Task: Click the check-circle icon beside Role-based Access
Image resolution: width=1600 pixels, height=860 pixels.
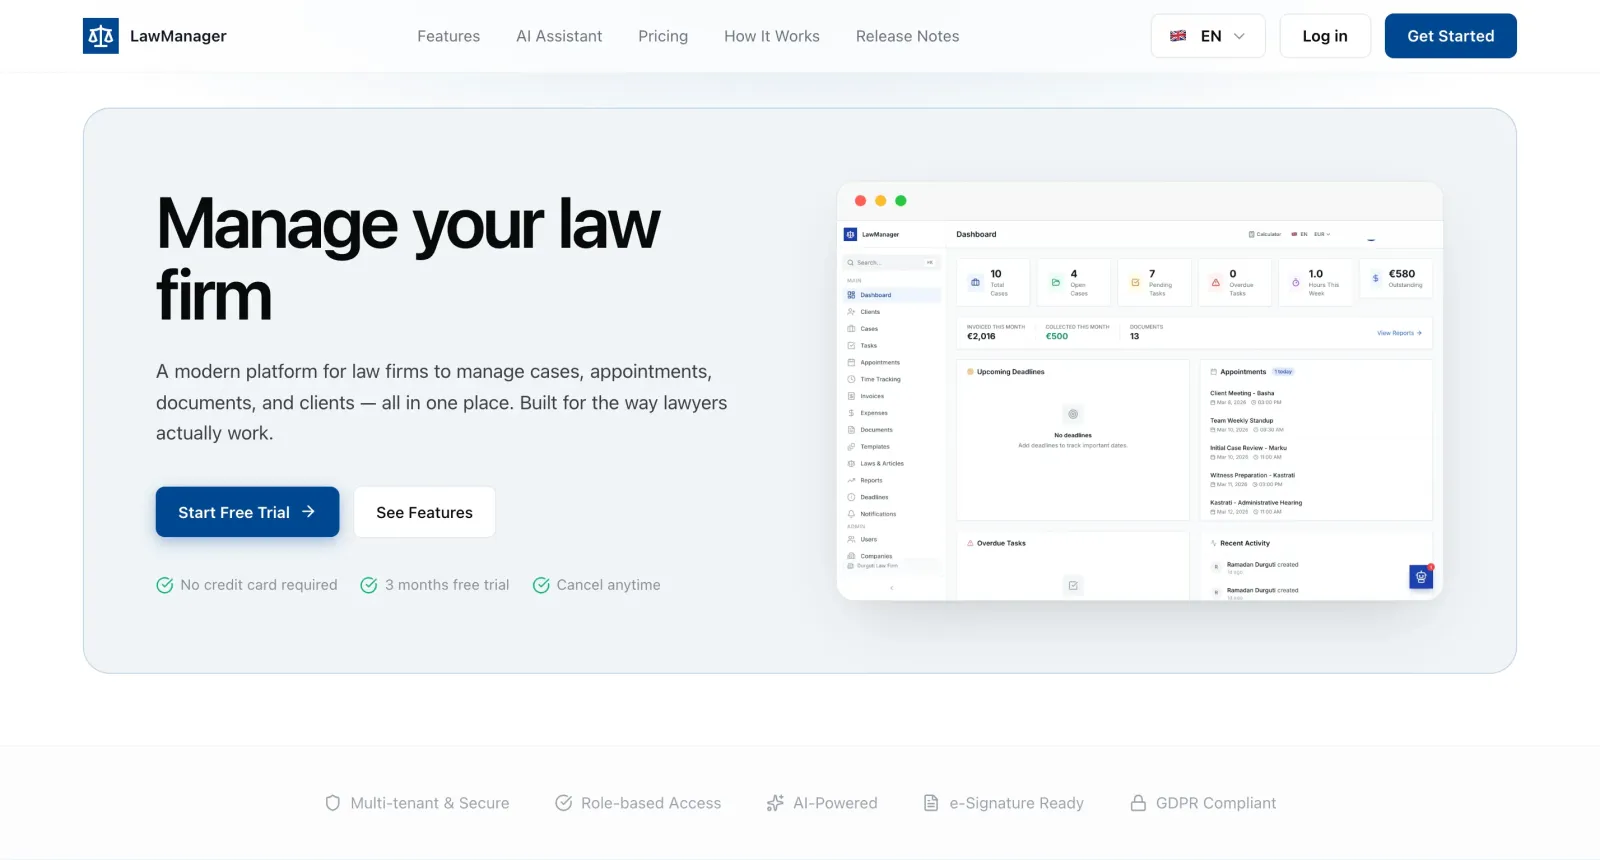Action: click(x=564, y=803)
